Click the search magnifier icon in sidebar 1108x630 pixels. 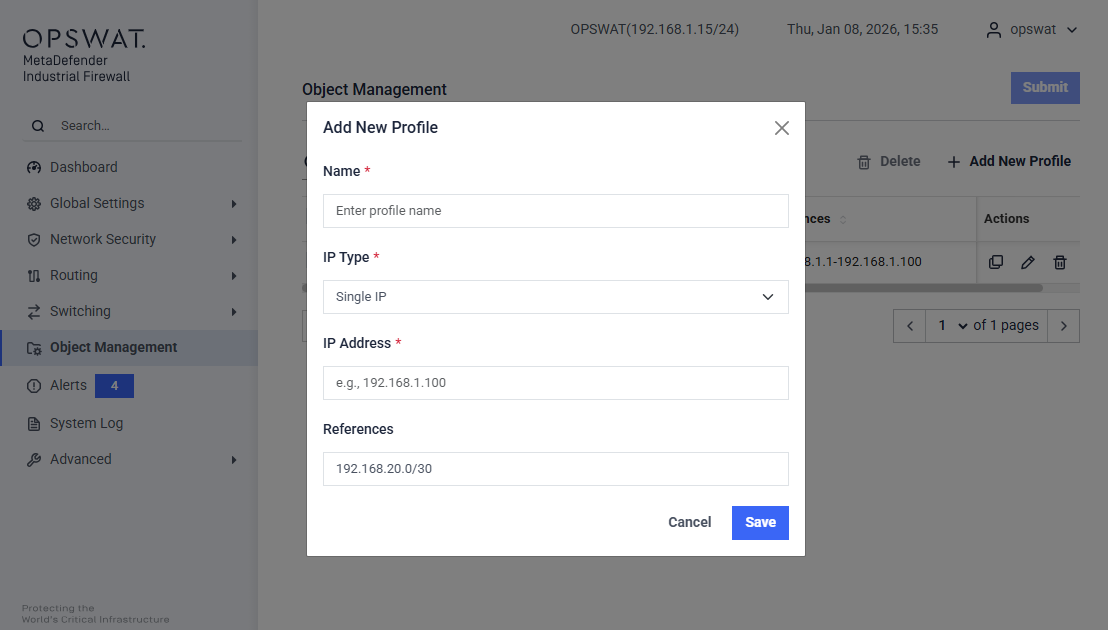point(38,126)
